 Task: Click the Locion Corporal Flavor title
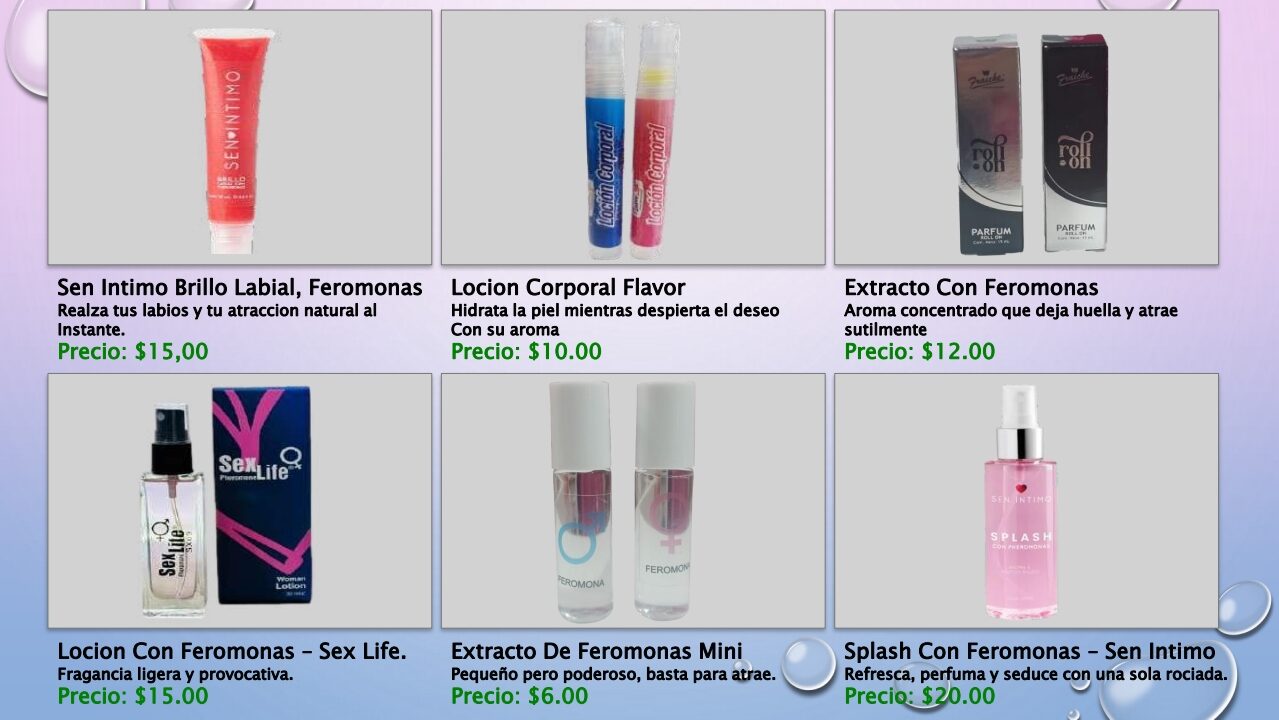(x=568, y=288)
